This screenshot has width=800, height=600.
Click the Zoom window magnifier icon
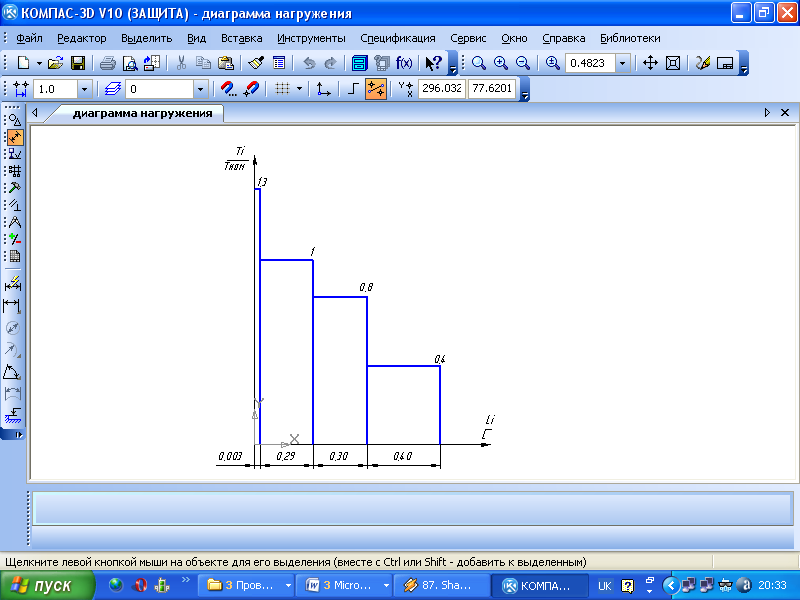coord(479,63)
